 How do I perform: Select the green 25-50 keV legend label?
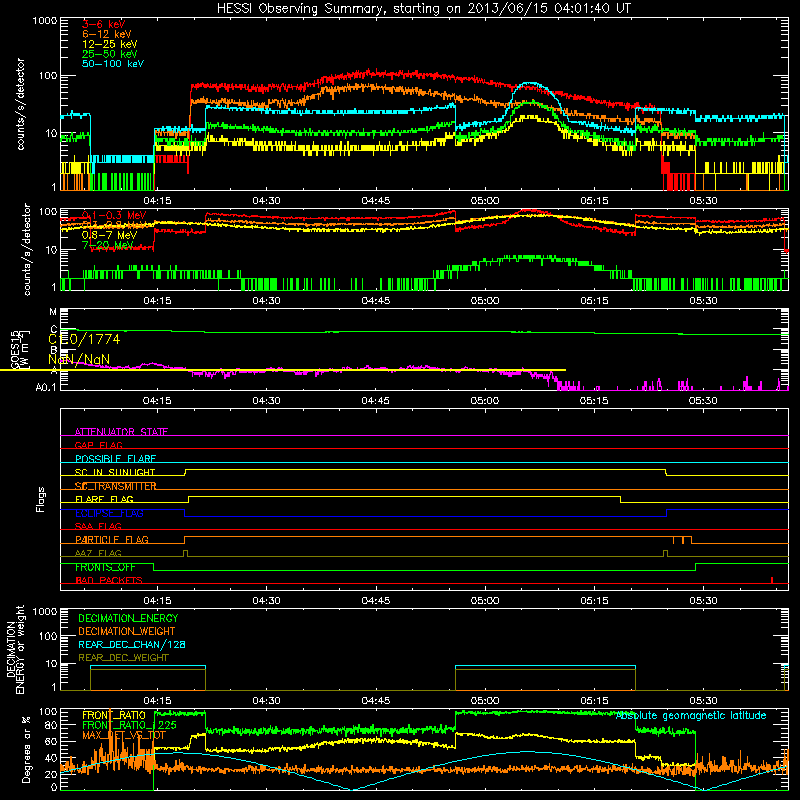(109, 54)
